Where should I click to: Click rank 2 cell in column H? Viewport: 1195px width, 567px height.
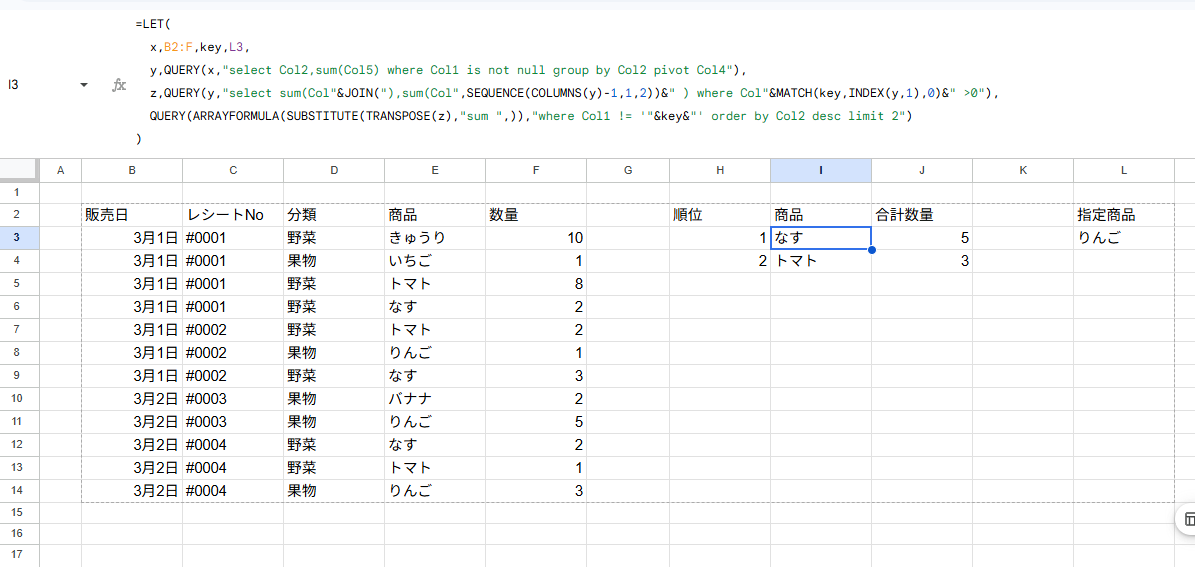(x=719, y=261)
